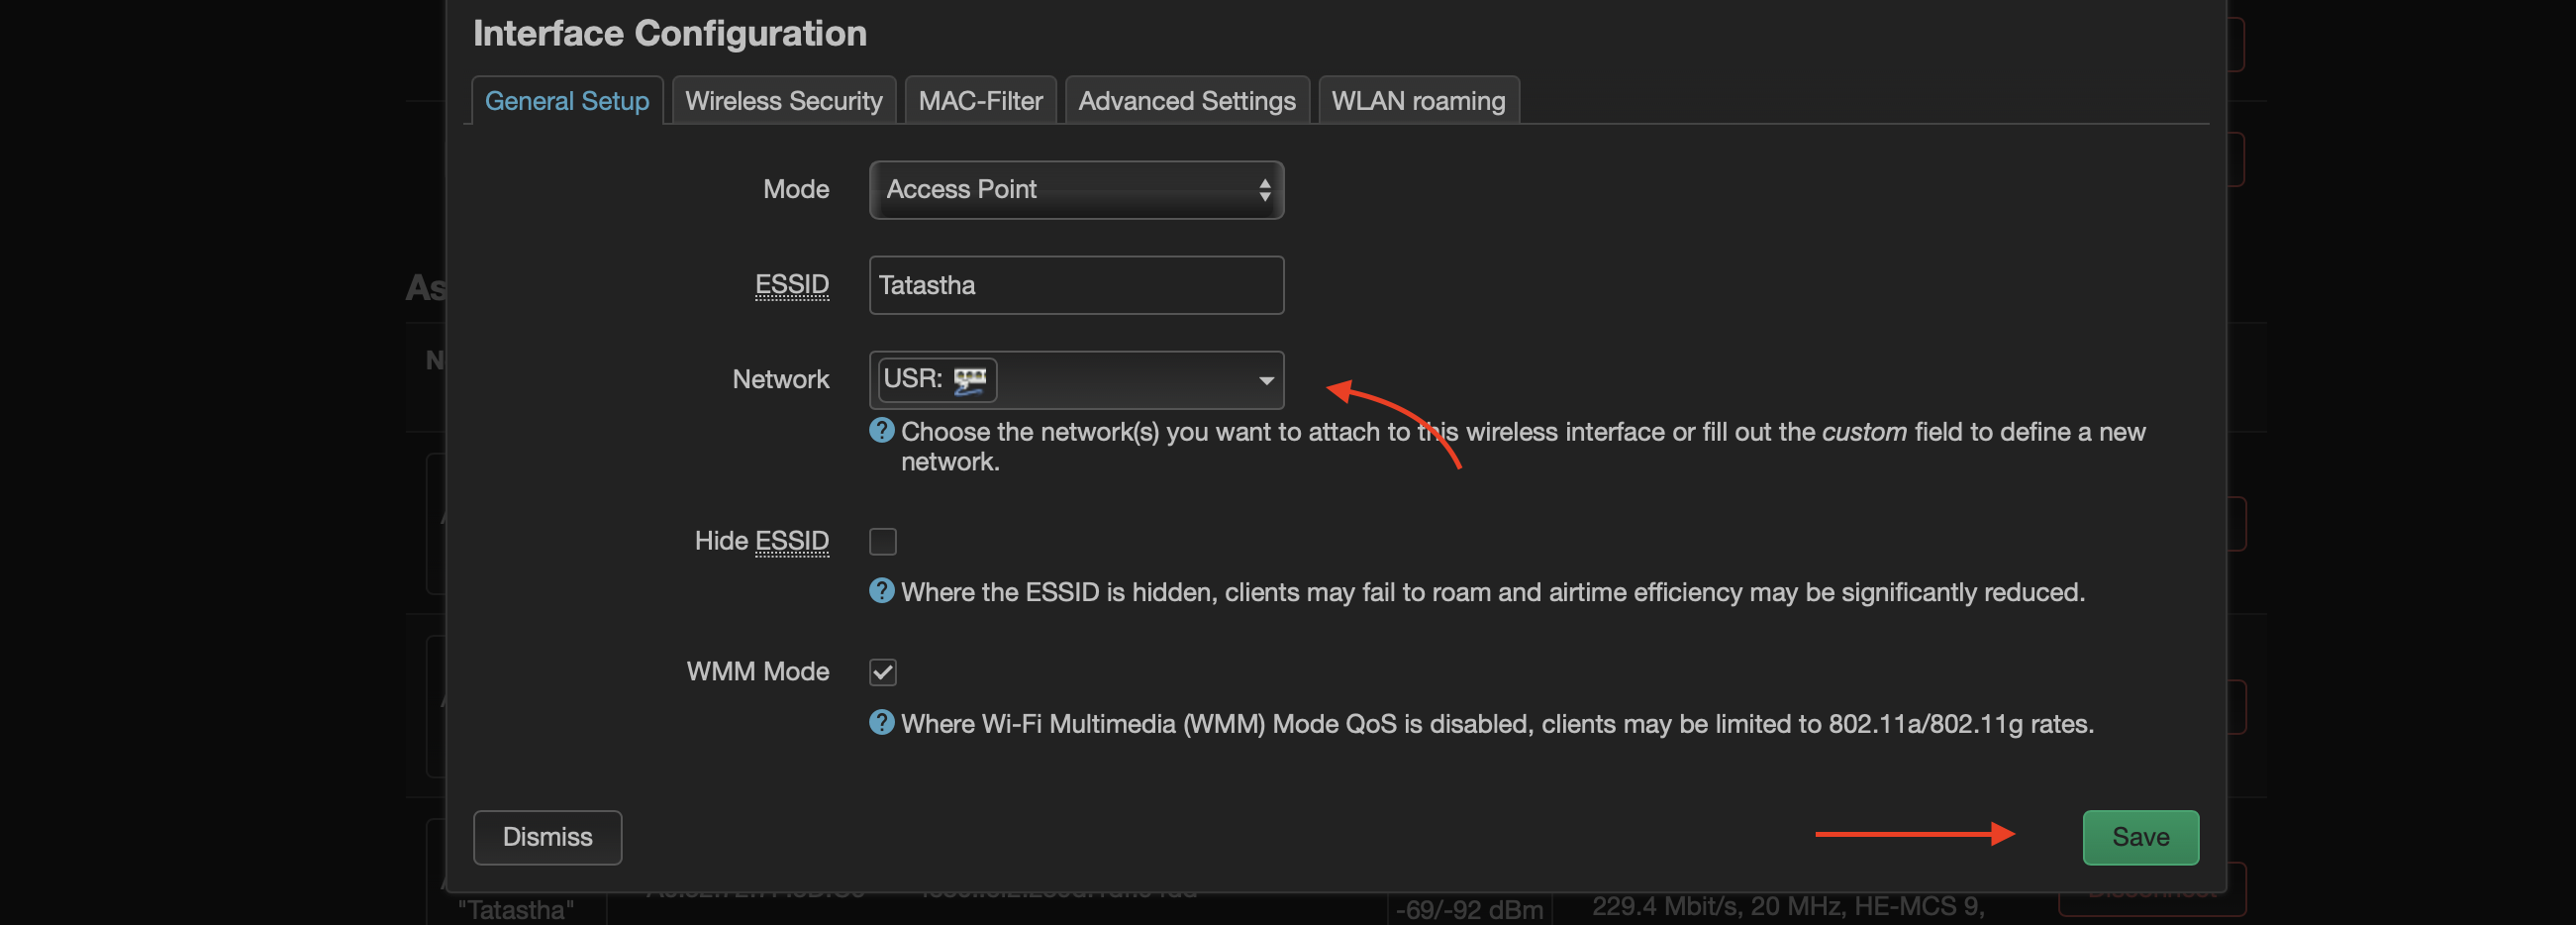Click the Mode select stepper arrows

click(x=1264, y=190)
